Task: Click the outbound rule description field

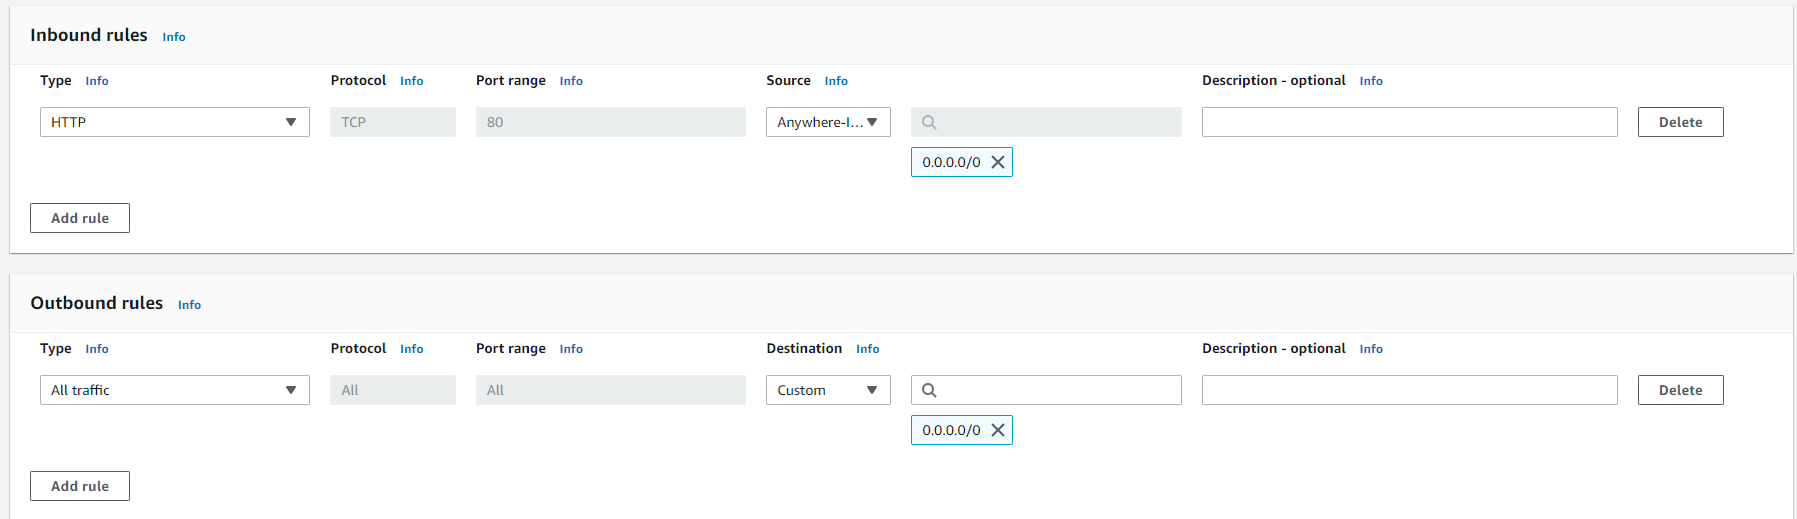Action: pos(1409,390)
